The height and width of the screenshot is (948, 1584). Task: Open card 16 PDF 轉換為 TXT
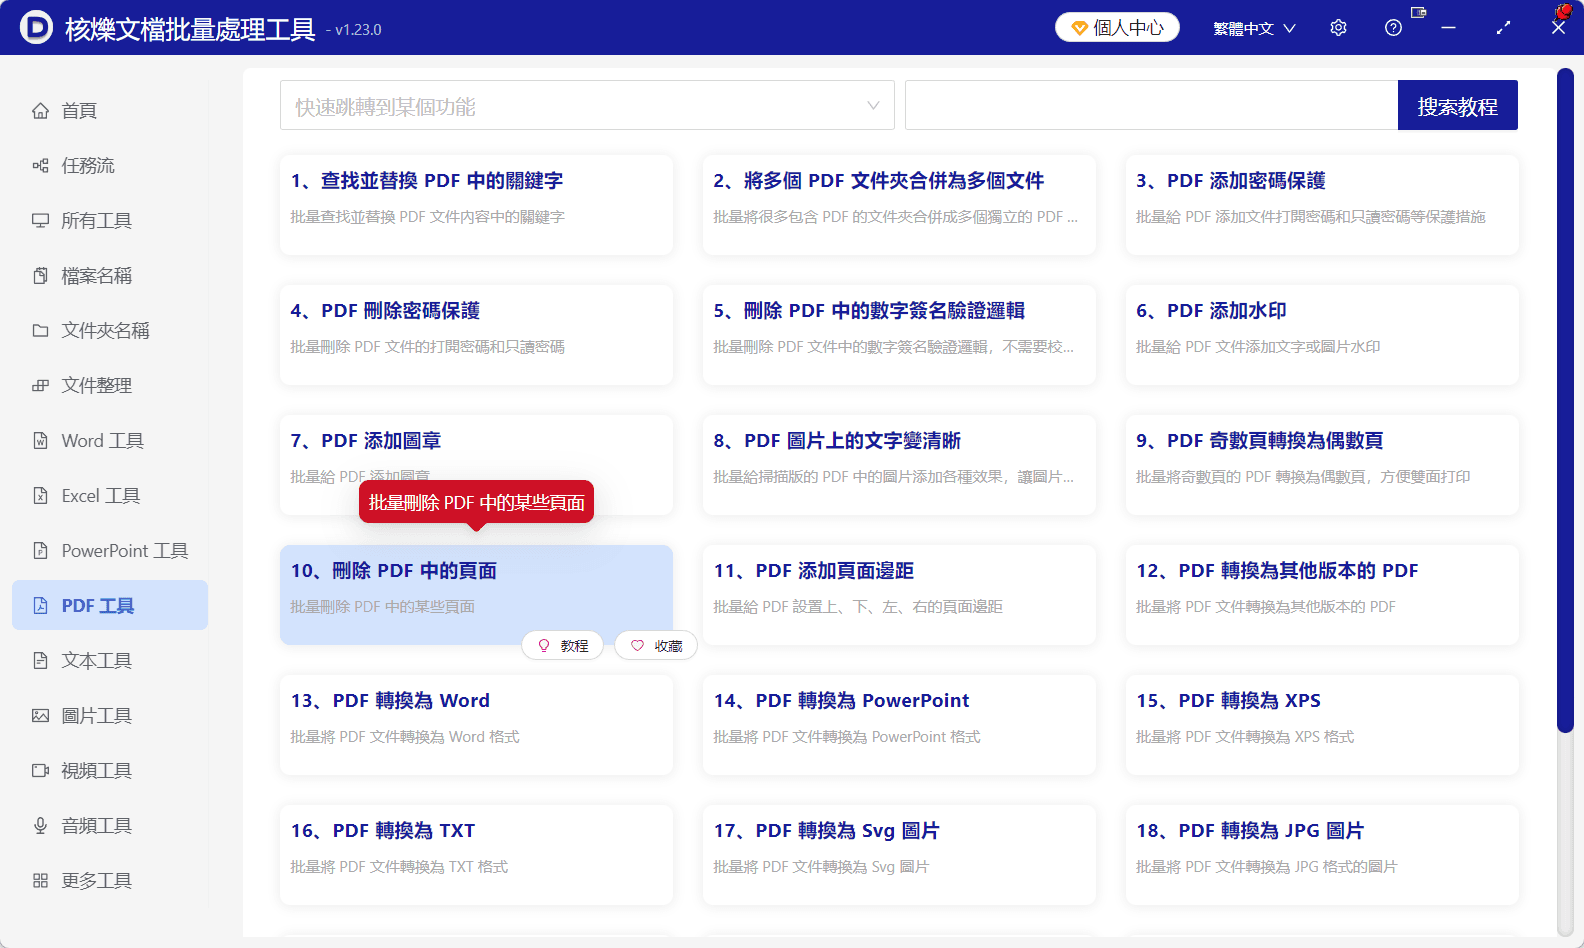tap(476, 855)
